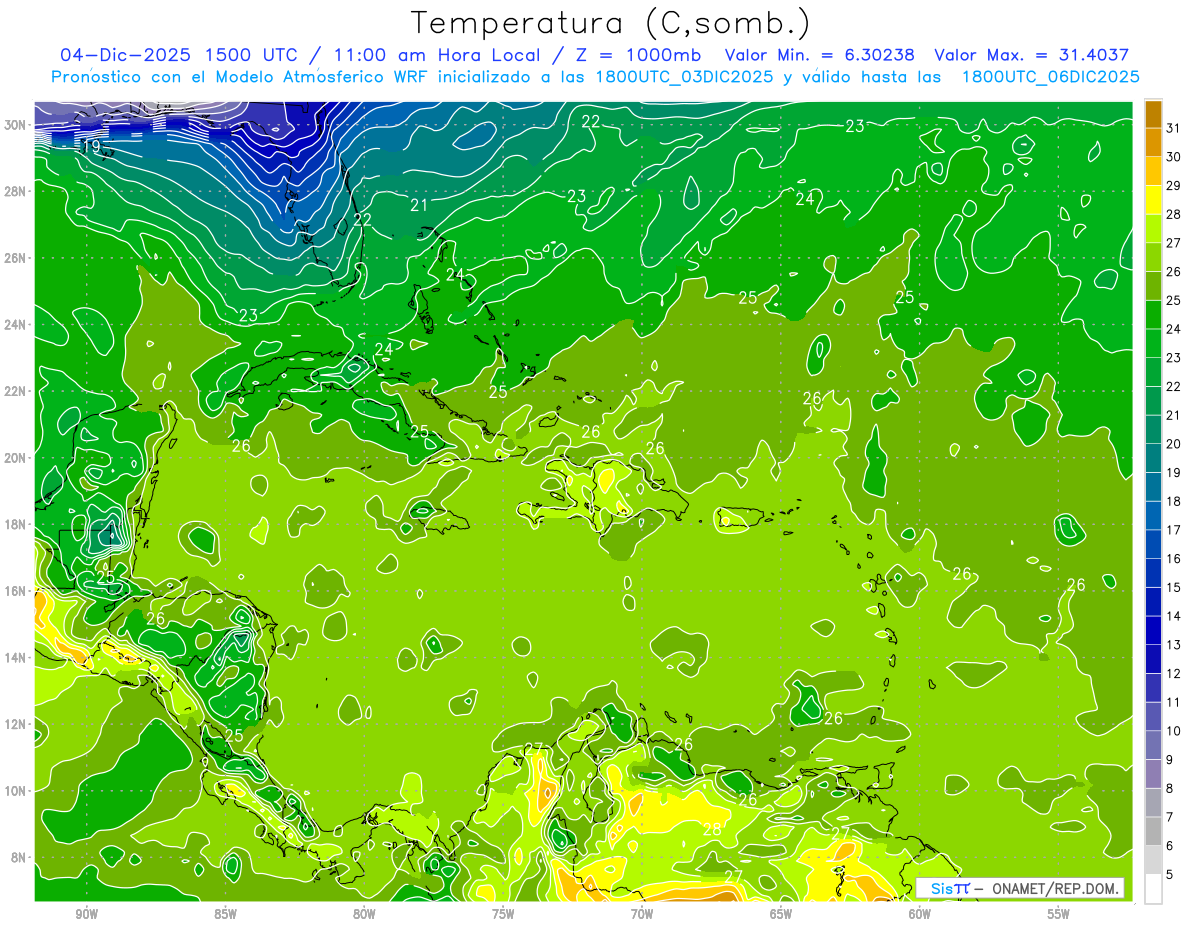This screenshot has height=927, width=1200.
Task: Click the orange swatch between 29 and 30
Action: (1154, 171)
